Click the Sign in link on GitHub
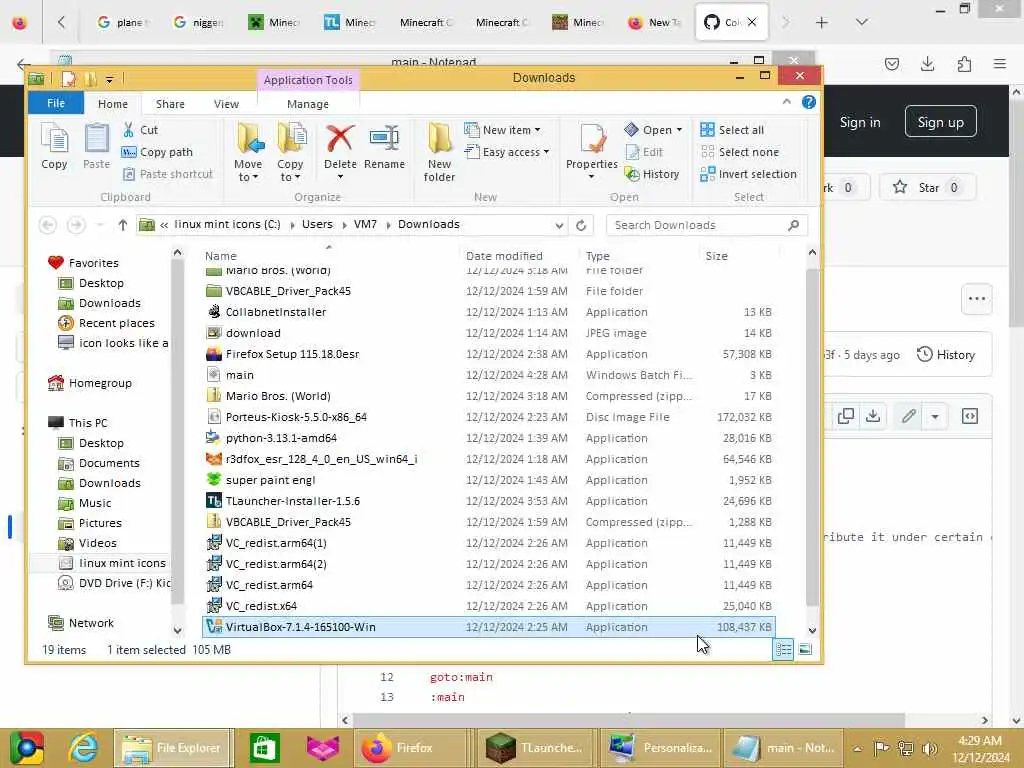Viewport: 1024px width, 768px height. pos(860,122)
